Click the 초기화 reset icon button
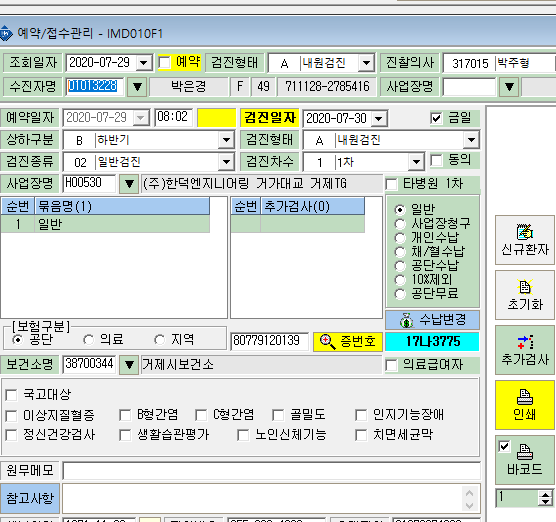The width and height of the screenshot is (556, 522). [524, 295]
